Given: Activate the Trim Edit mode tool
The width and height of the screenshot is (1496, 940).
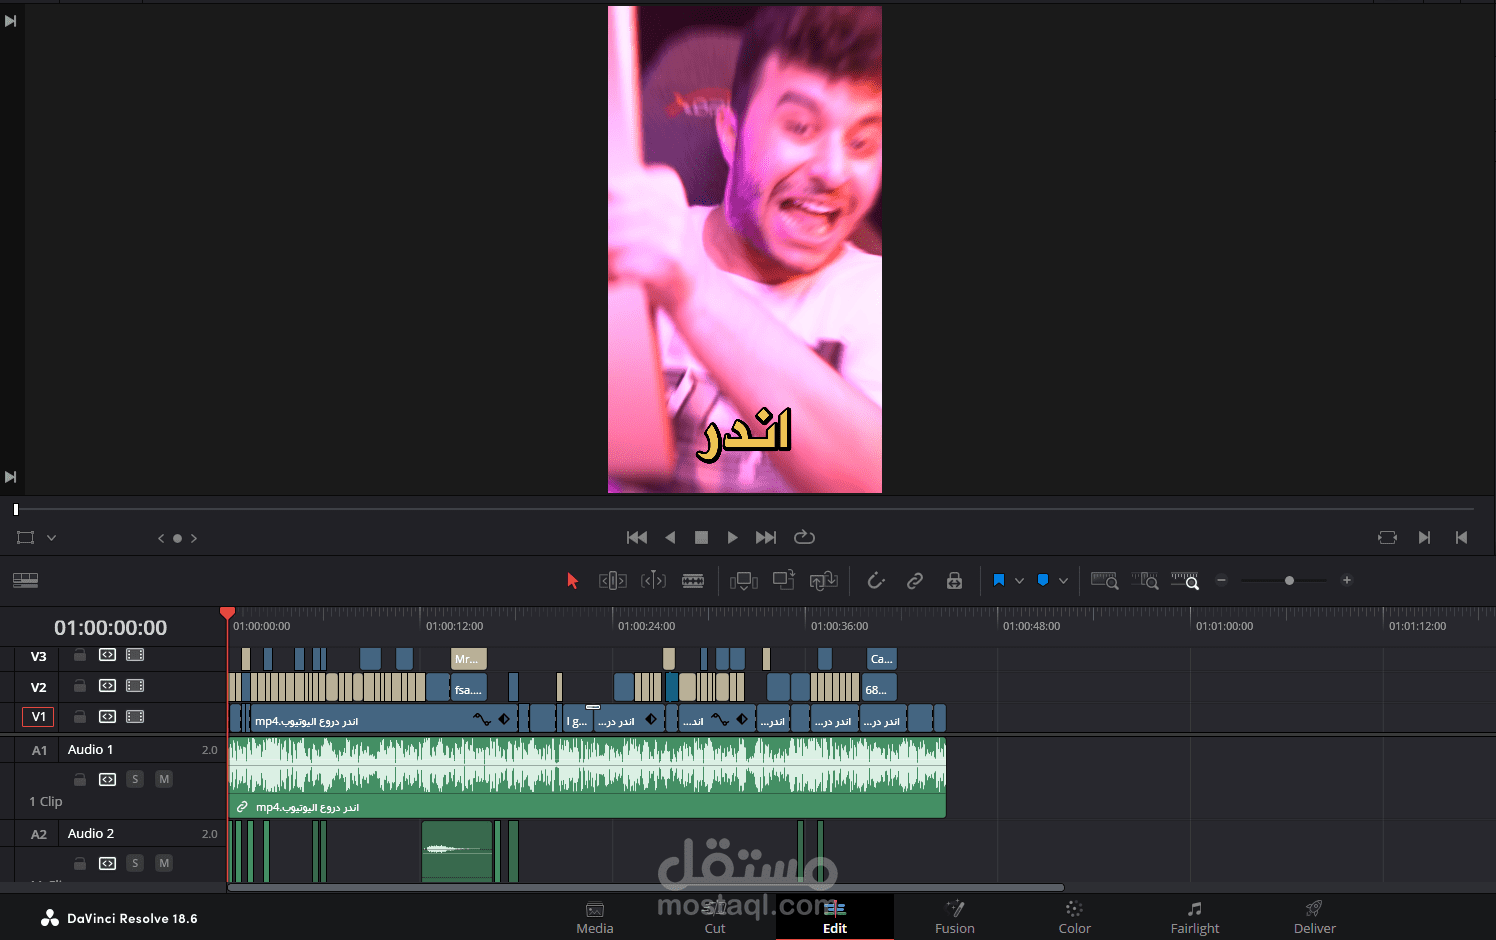Looking at the screenshot, I should 612,580.
